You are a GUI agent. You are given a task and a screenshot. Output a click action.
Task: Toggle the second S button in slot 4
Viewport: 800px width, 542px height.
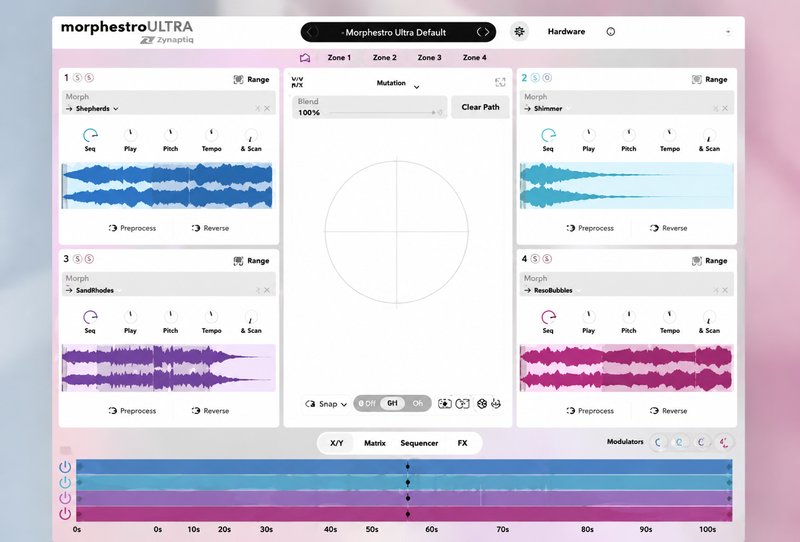[547, 259]
